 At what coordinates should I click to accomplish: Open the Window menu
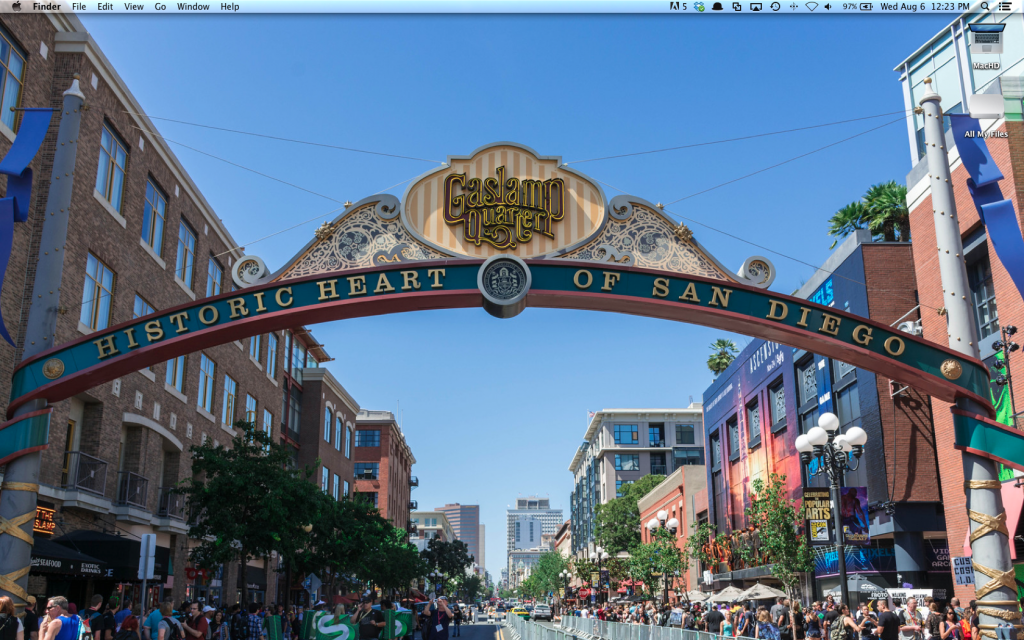[193, 7]
